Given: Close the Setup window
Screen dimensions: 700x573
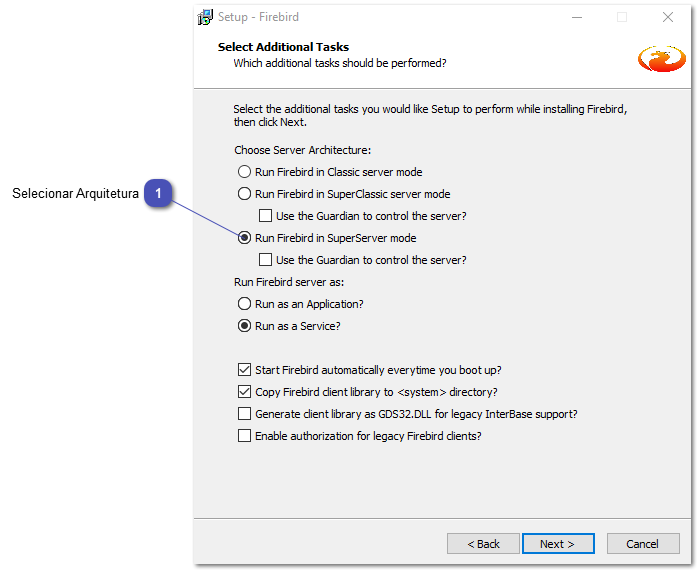Looking at the screenshot, I should tap(667, 17).
